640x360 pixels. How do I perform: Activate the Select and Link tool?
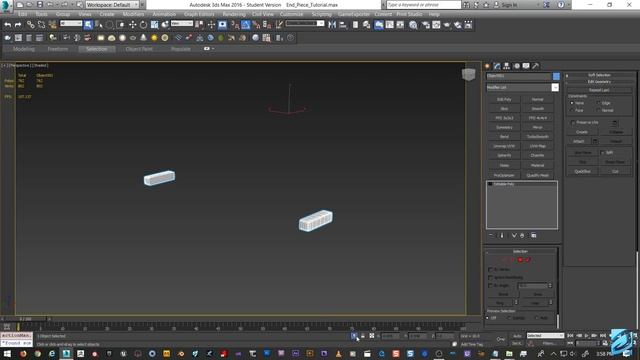30,25
